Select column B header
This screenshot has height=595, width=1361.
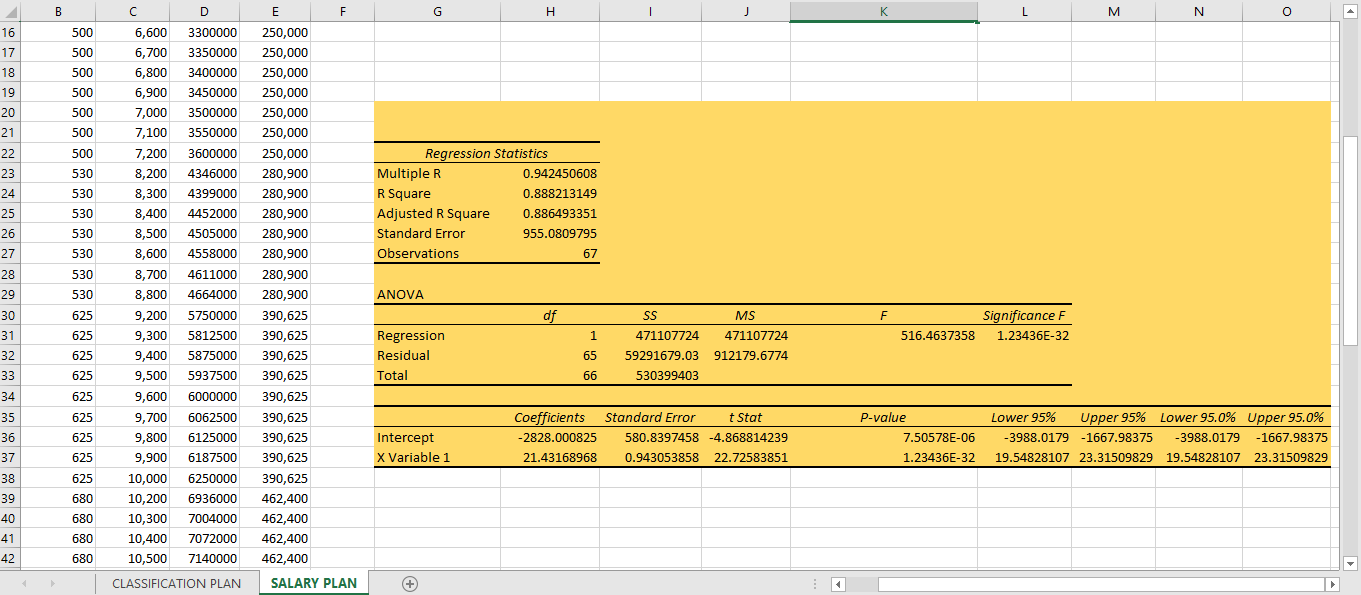click(58, 11)
